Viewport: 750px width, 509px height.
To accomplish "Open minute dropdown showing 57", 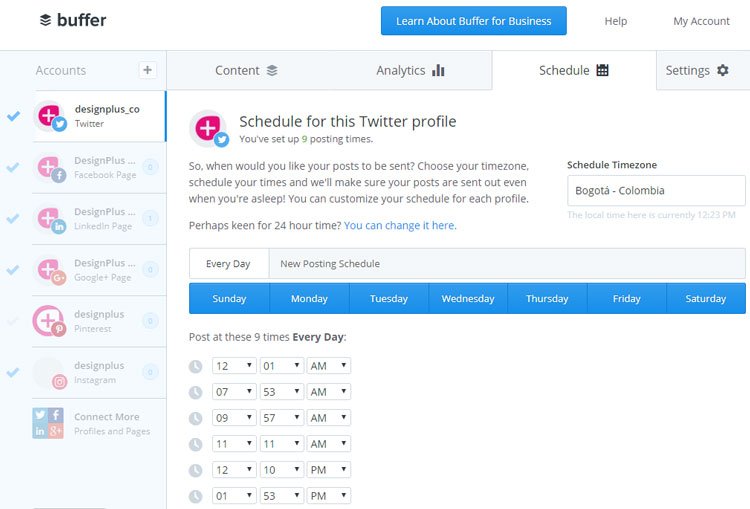I will pos(282,418).
